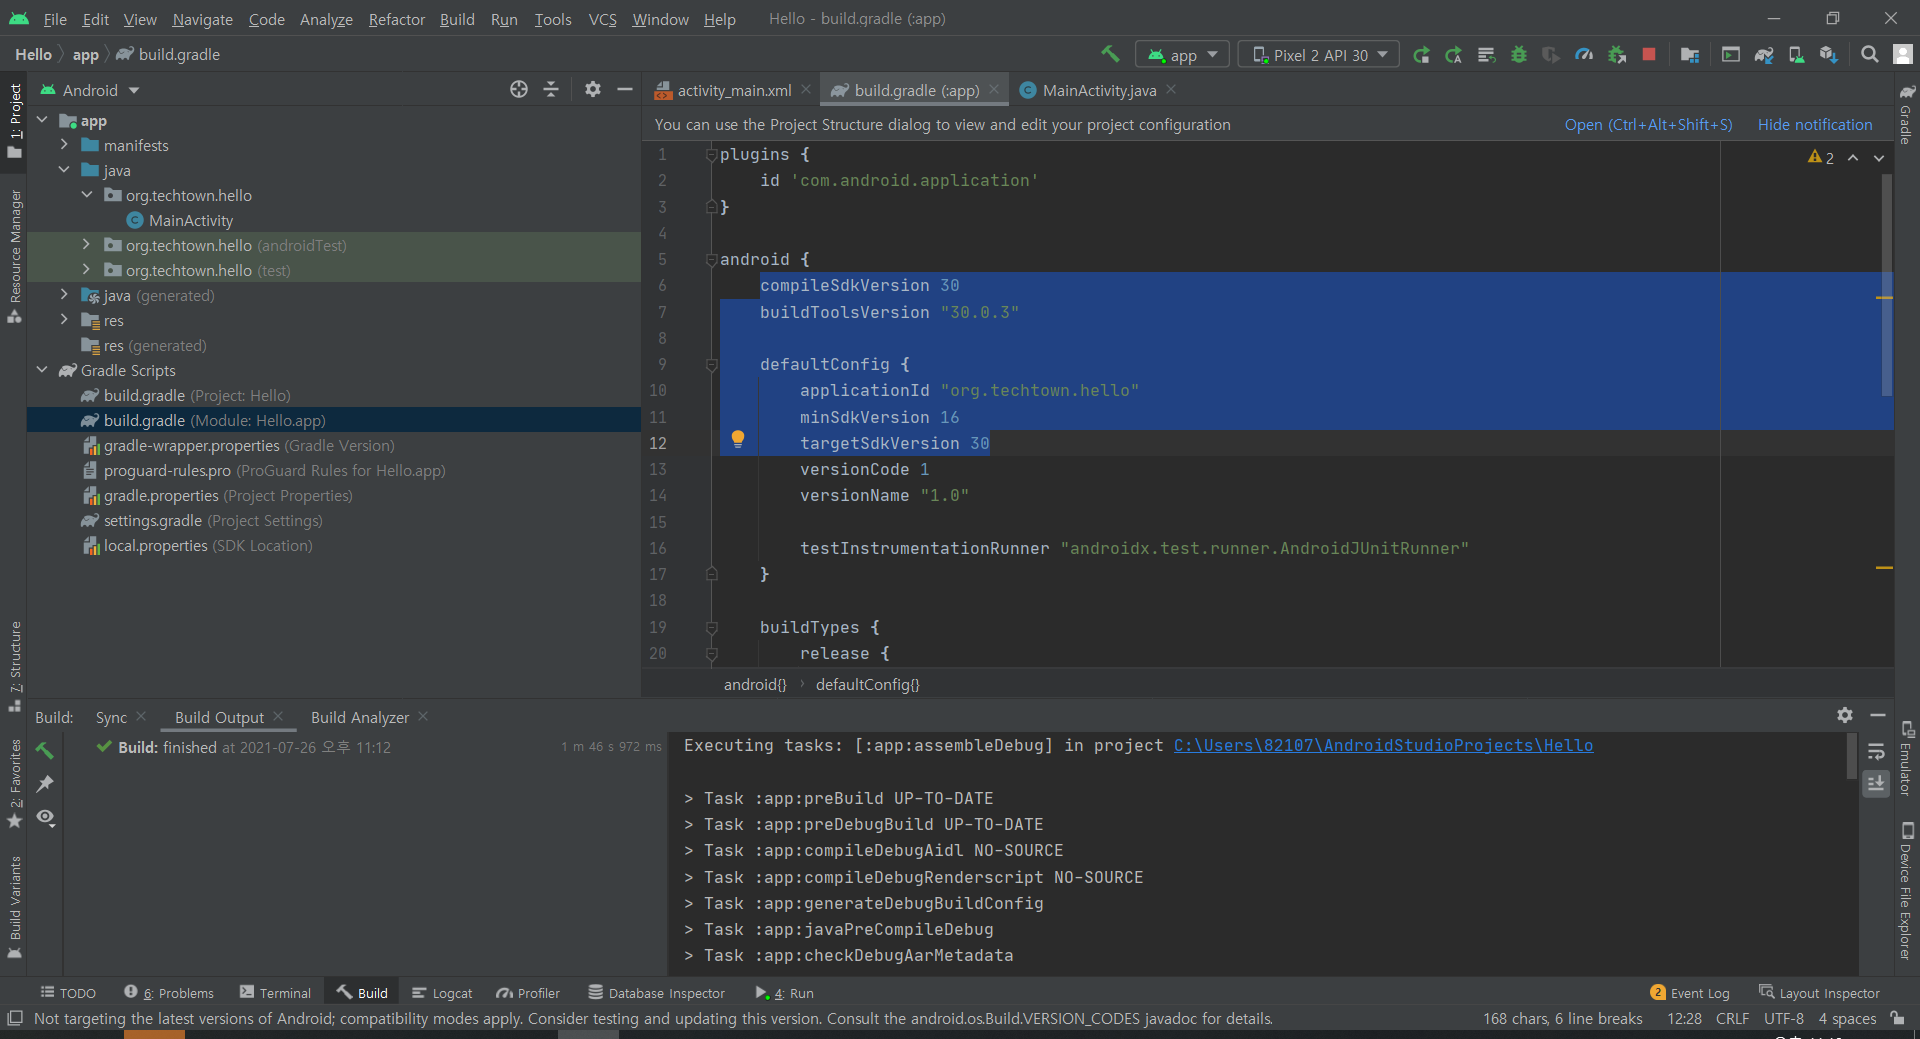Expand the res folder
This screenshot has width=1920, height=1039.
point(65,320)
